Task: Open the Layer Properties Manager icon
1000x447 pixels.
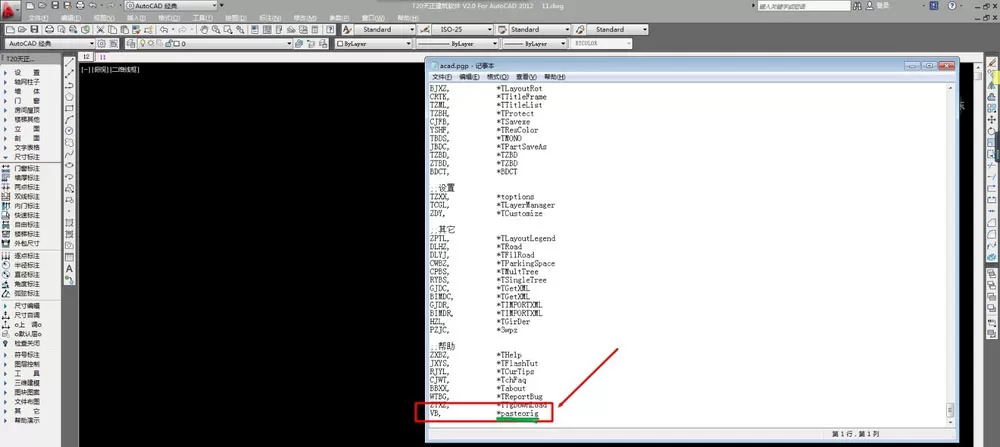Action: 131,43
